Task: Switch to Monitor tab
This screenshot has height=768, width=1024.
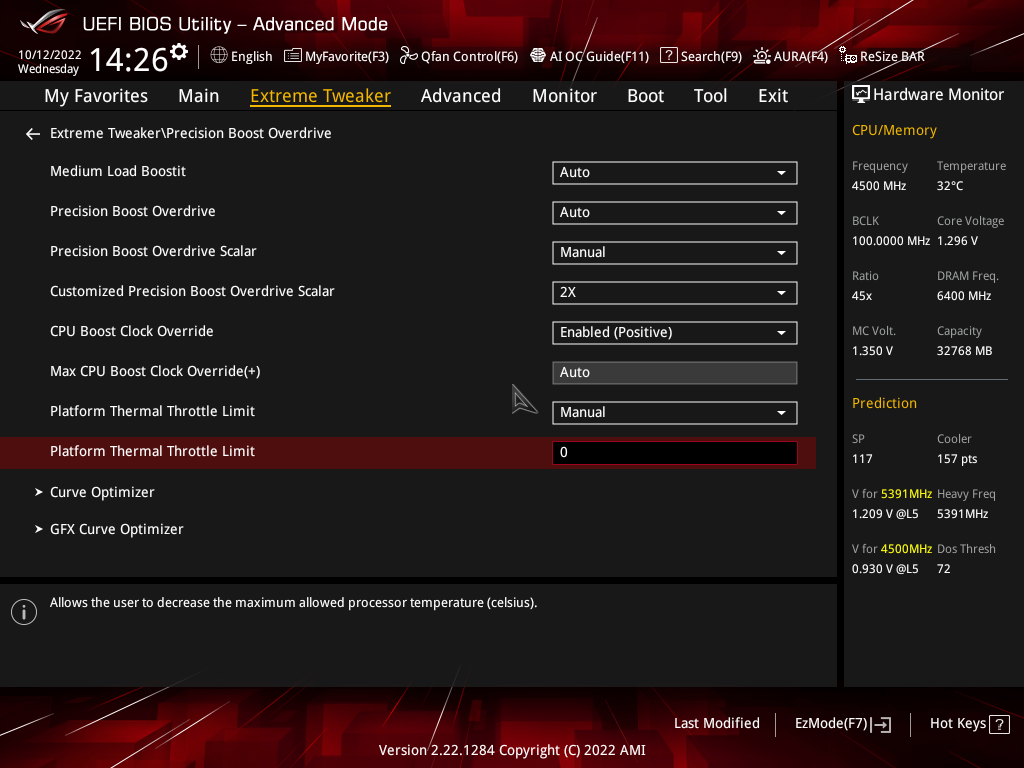Action: pyautogui.click(x=564, y=96)
